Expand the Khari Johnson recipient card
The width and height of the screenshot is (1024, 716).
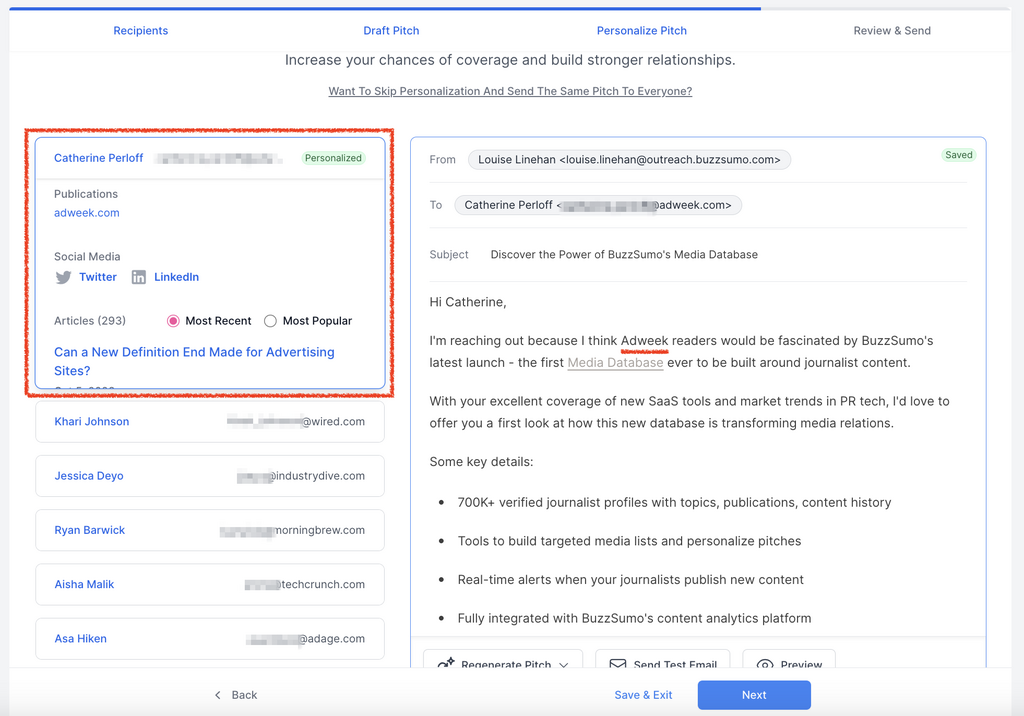point(210,422)
